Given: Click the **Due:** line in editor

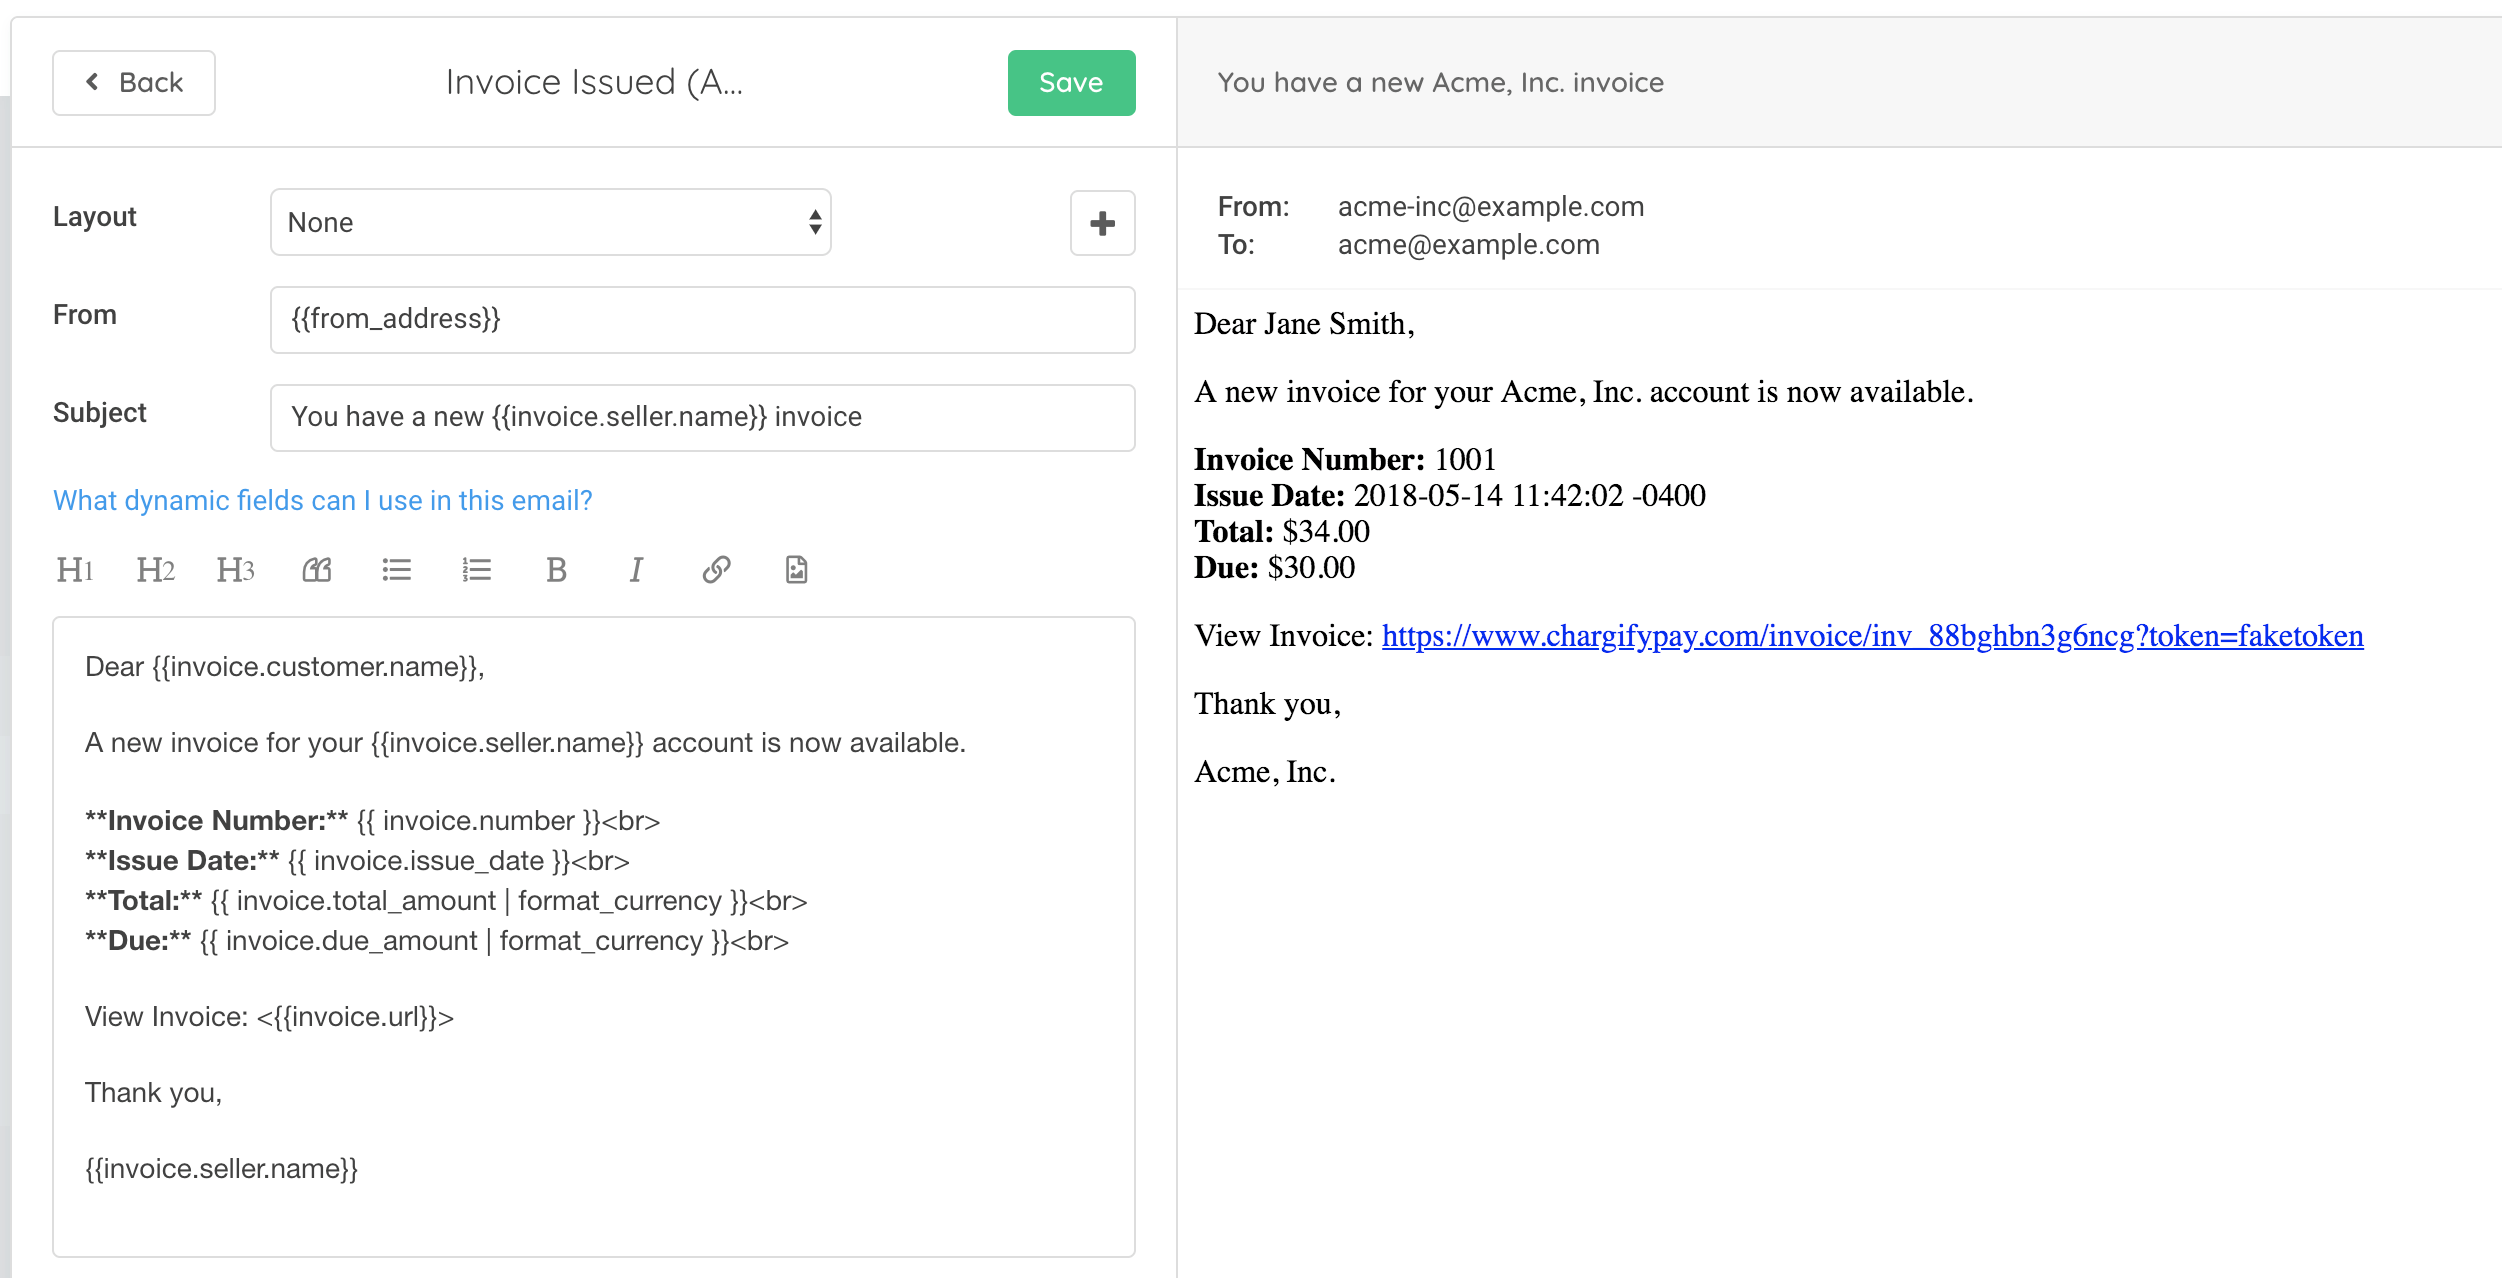Looking at the screenshot, I should 437,941.
